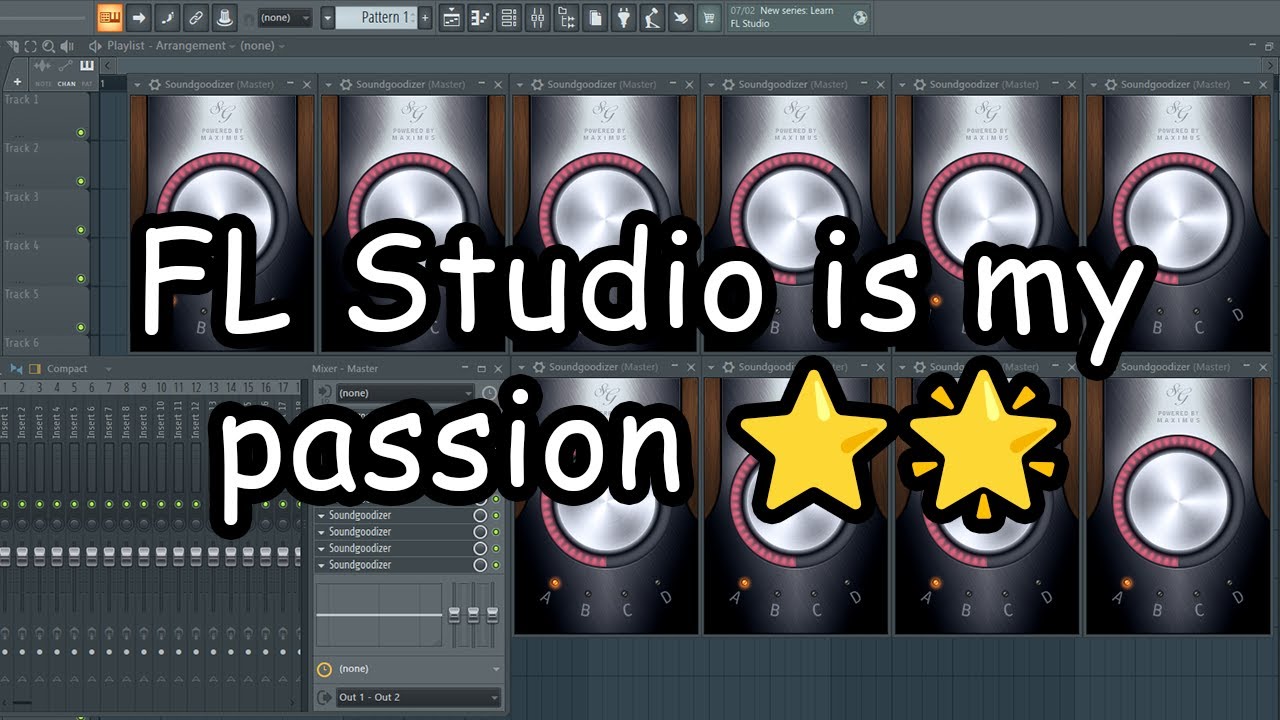Viewport: 1280px width, 720px height.
Task: Click the Pattern 1 name field
Action: point(377,18)
